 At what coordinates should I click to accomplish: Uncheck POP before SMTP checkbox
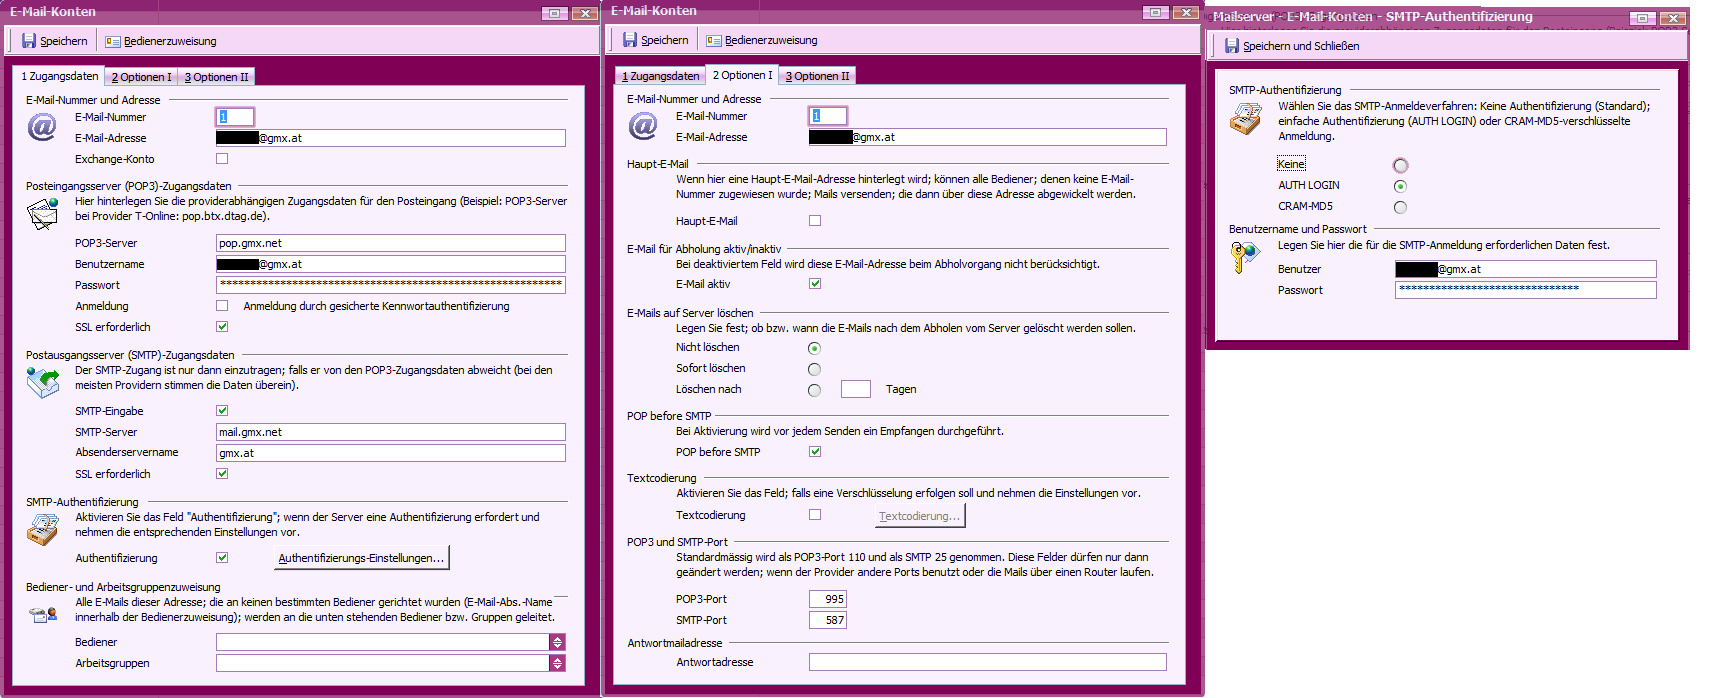[x=815, y=452]
